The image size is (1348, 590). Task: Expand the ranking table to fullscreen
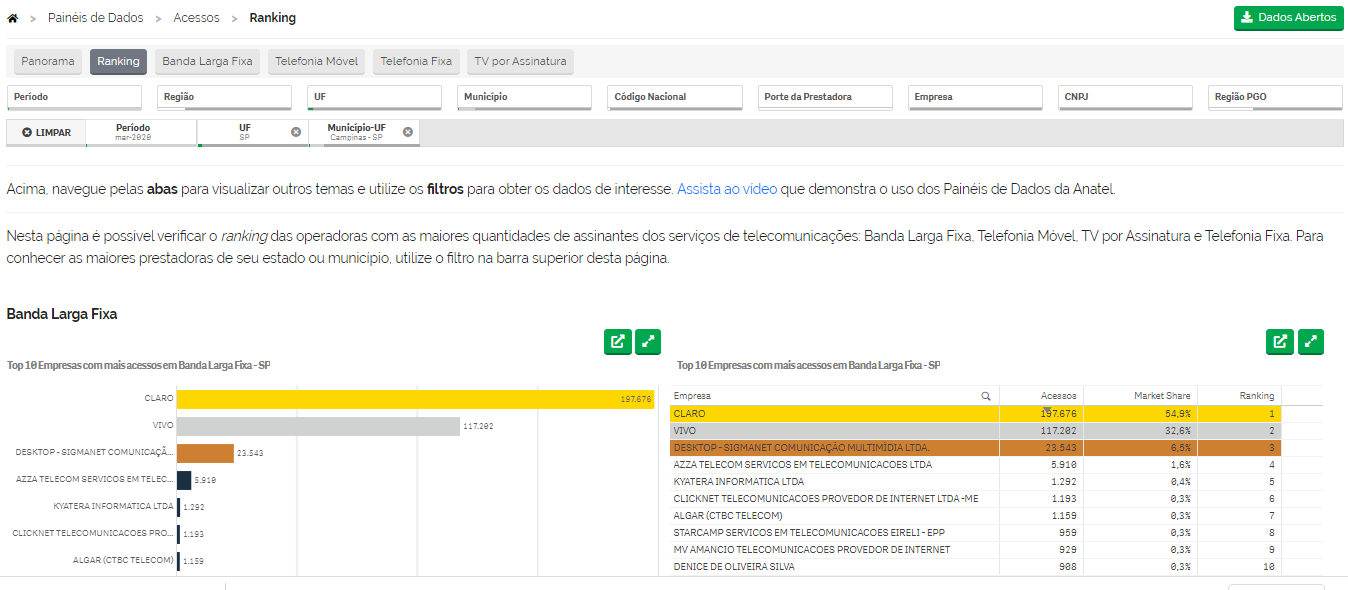point(1311,342)
